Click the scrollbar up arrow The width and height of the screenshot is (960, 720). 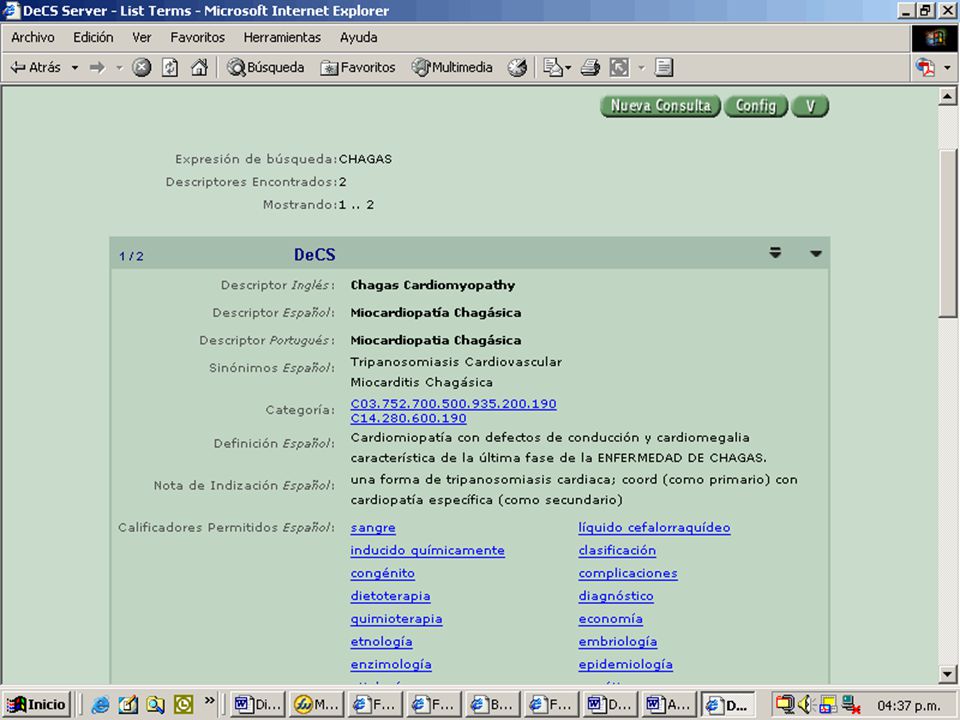pos(947,96)
